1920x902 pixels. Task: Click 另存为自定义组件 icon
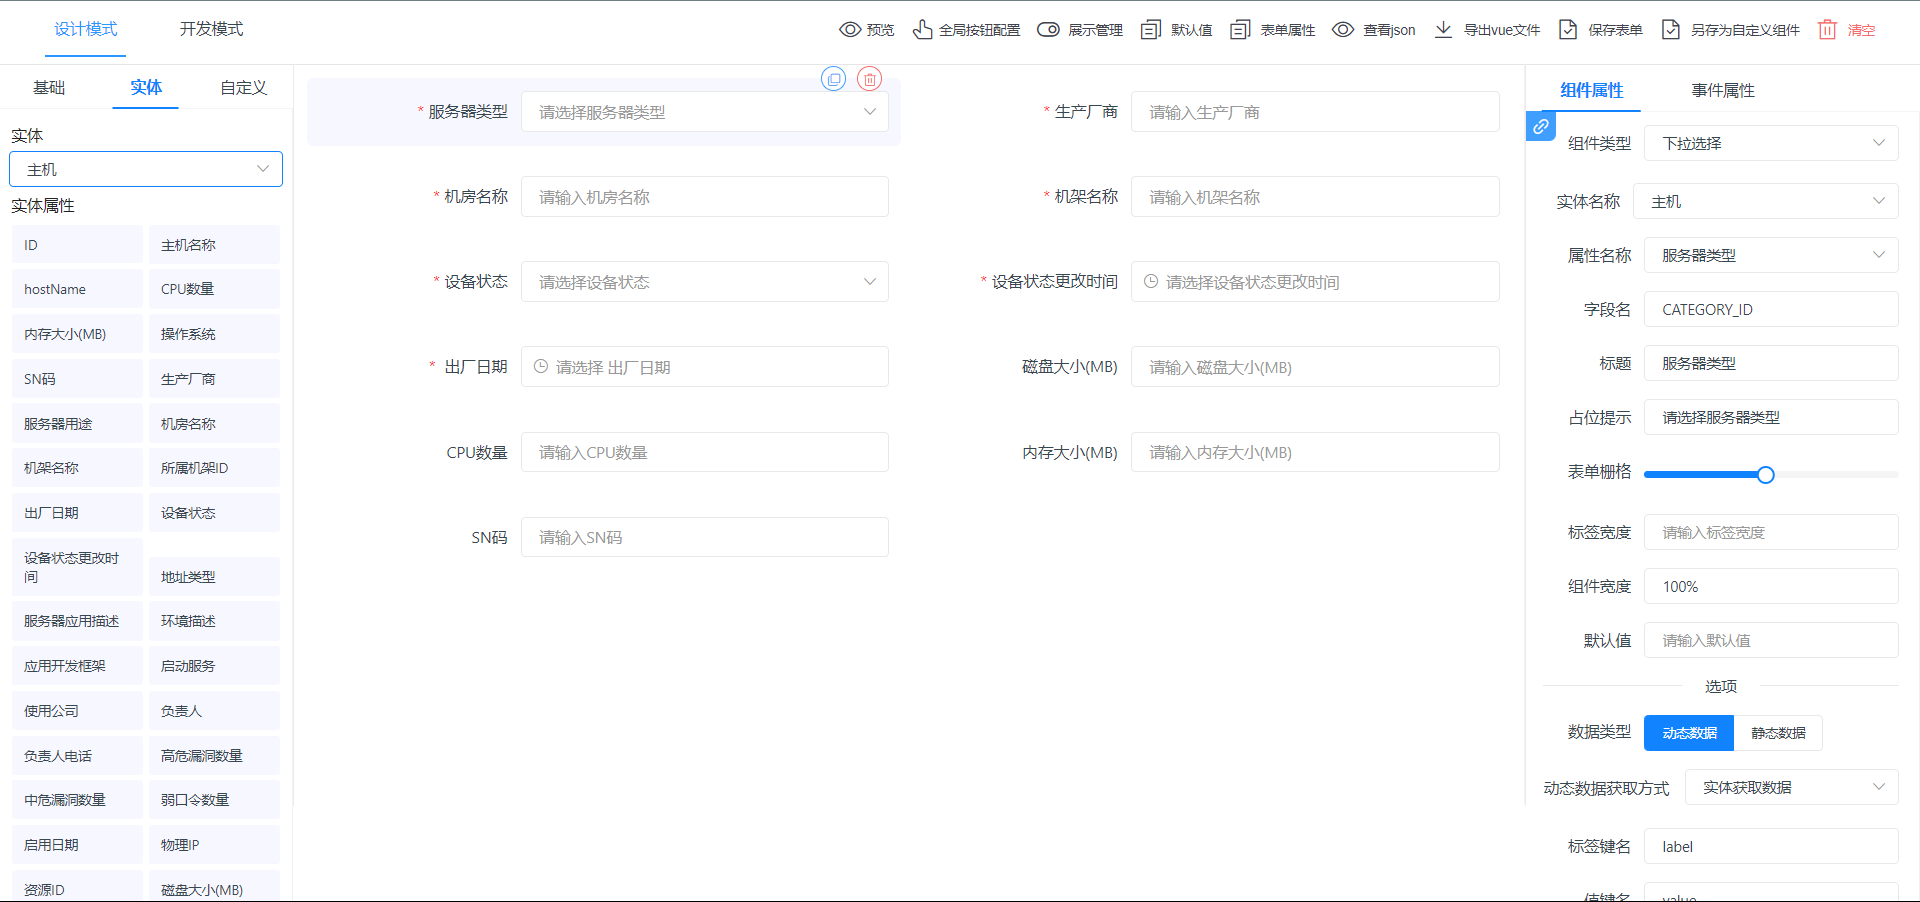click(x=1671, y=30)
